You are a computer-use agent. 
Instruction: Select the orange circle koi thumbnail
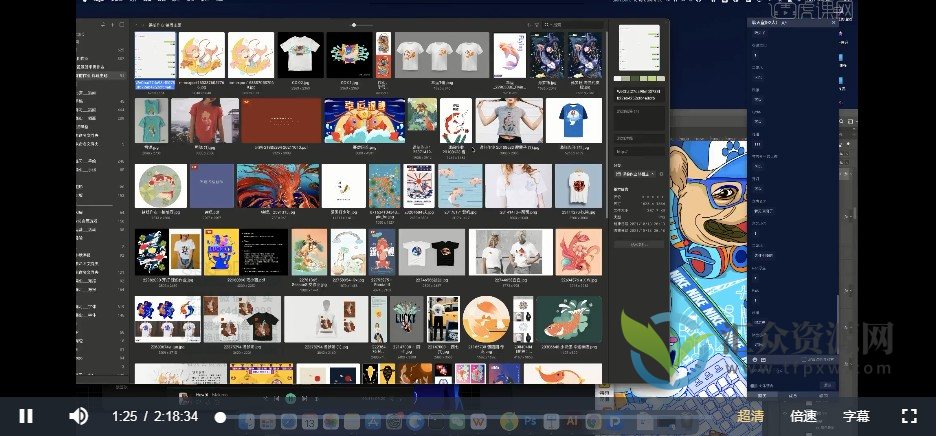[486, 319]
